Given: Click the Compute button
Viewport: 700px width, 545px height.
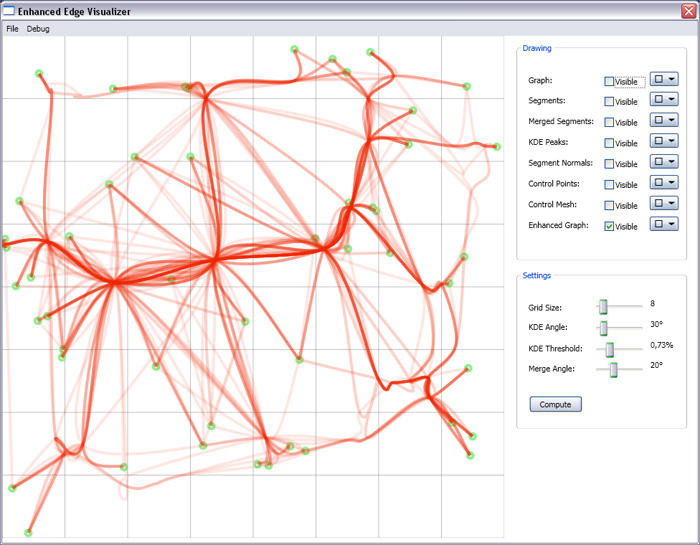Looking at the screenshot, I should point(555,404).
